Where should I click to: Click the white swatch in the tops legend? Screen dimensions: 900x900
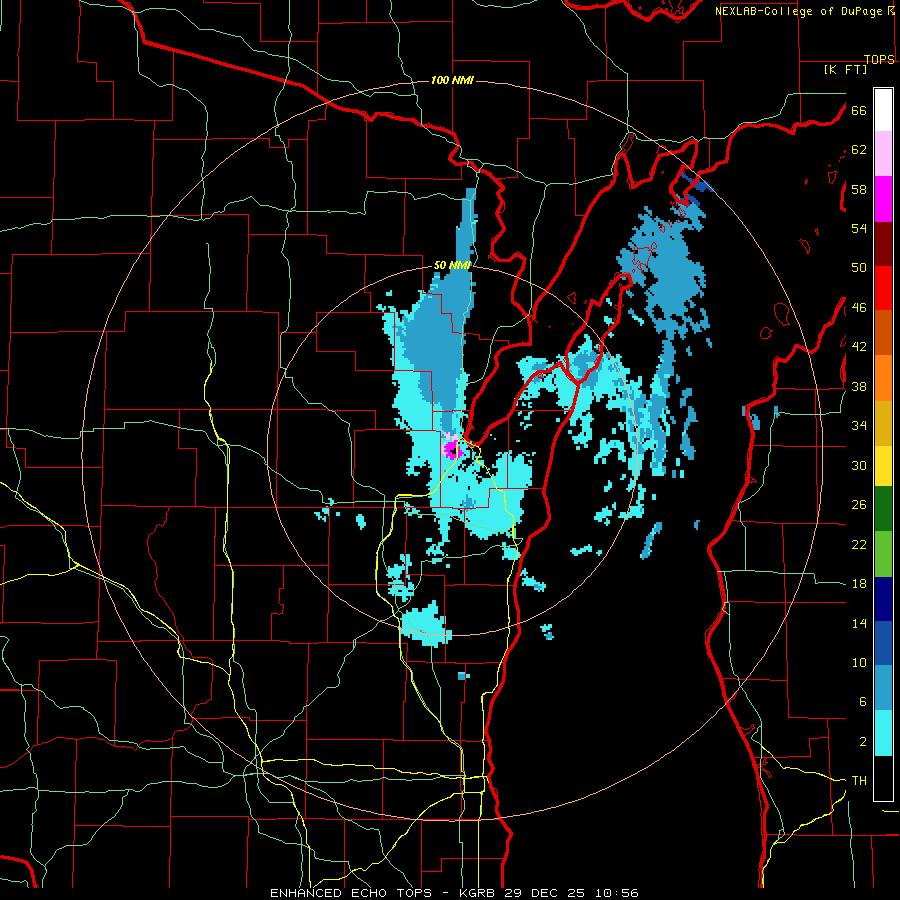tap(883, 110)
